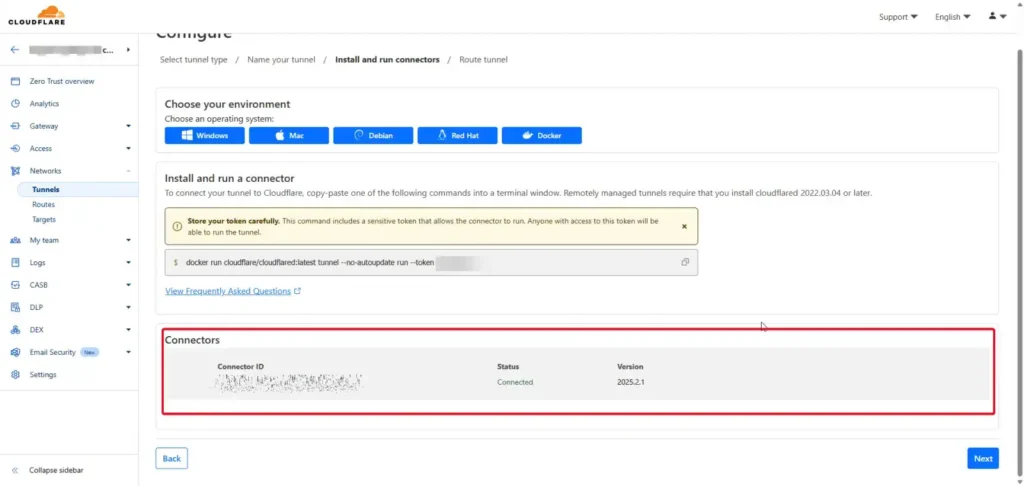This screenshot has height=486, width=1024.
Task: Click the Status column header
Action: (508, 366)
